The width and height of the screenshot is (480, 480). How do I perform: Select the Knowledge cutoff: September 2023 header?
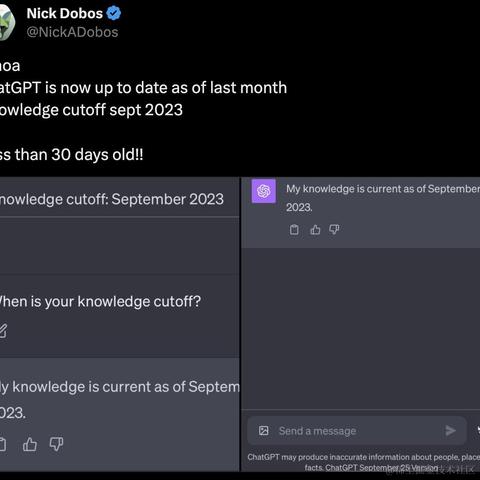point(112,199)
